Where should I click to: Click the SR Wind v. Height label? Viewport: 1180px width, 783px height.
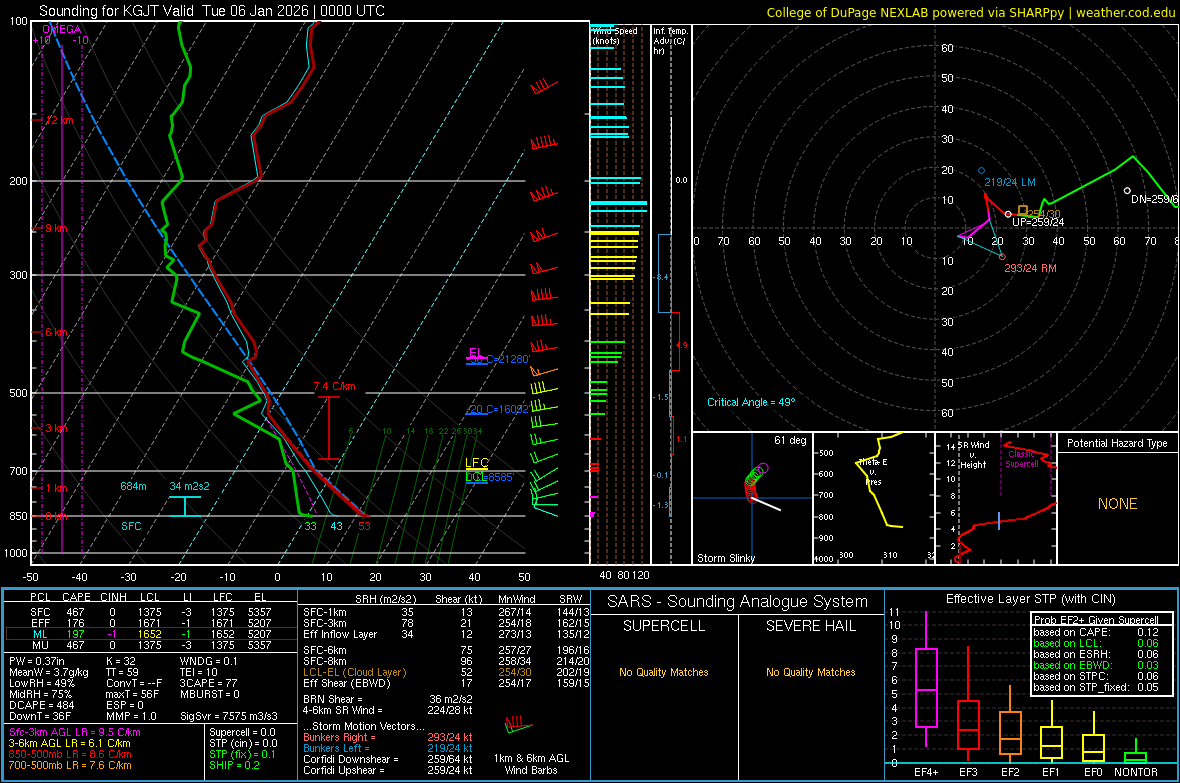[x=973, y=455]
